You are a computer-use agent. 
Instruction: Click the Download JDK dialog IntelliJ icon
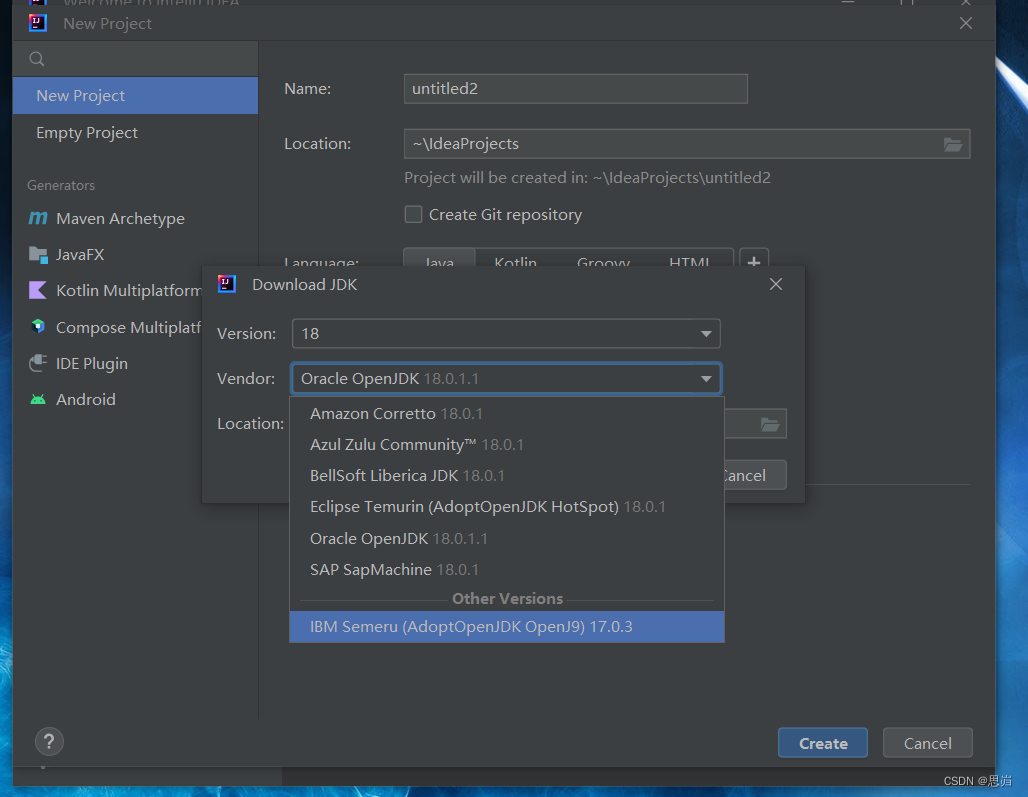(x=227, y=284)
